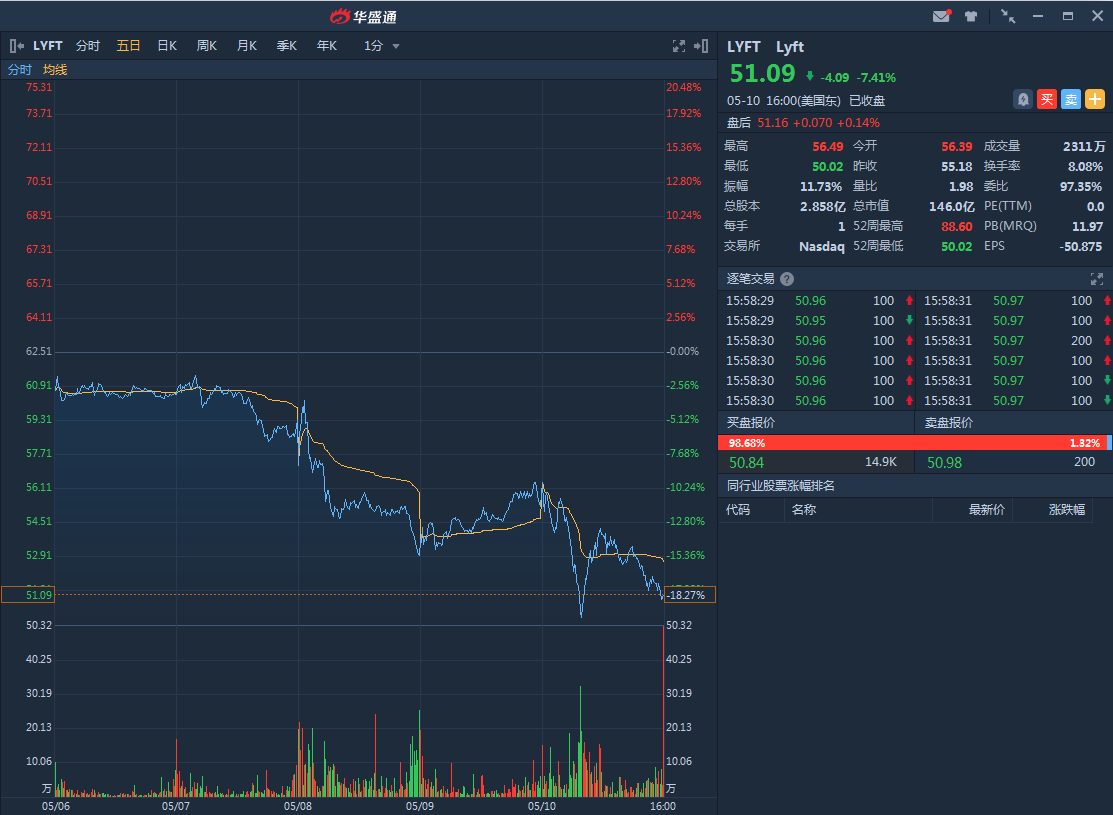Collapse the right quote panel icon

click(x=701, y=46)
